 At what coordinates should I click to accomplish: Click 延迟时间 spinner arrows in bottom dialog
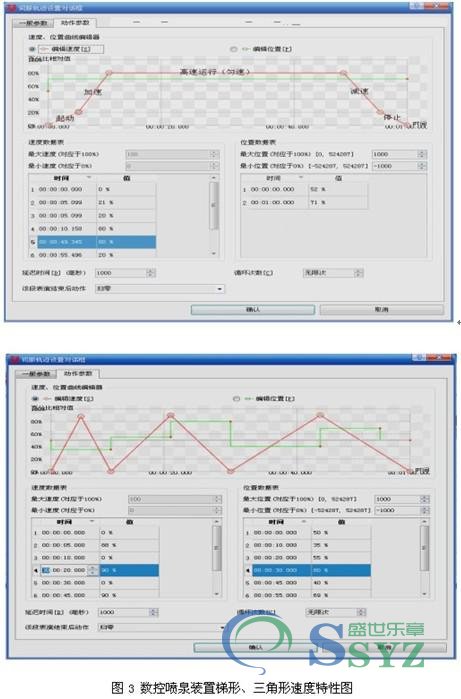[154, 613]
